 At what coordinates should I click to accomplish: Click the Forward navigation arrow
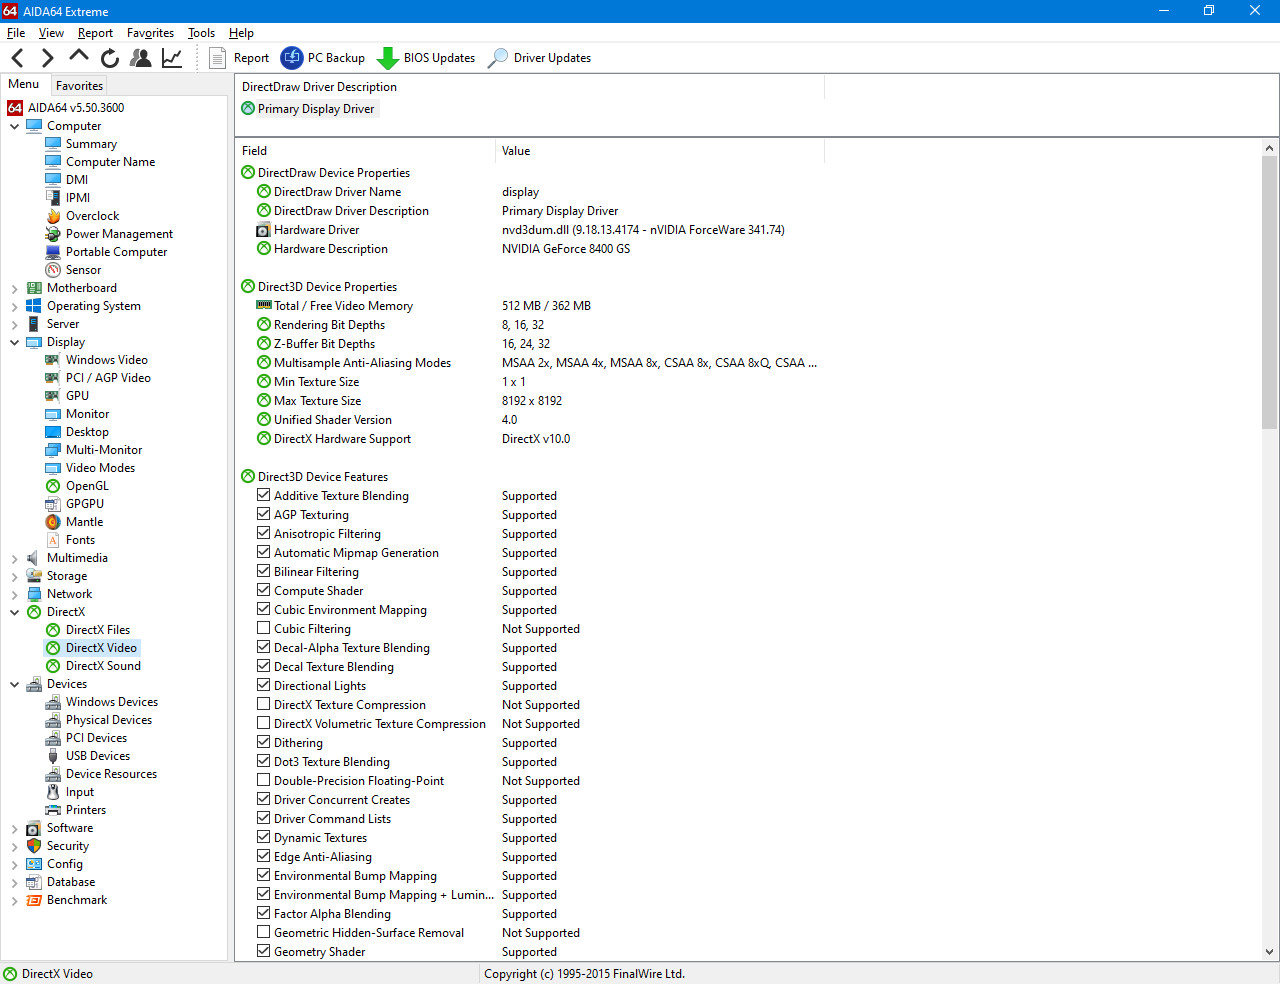[47, 58]
